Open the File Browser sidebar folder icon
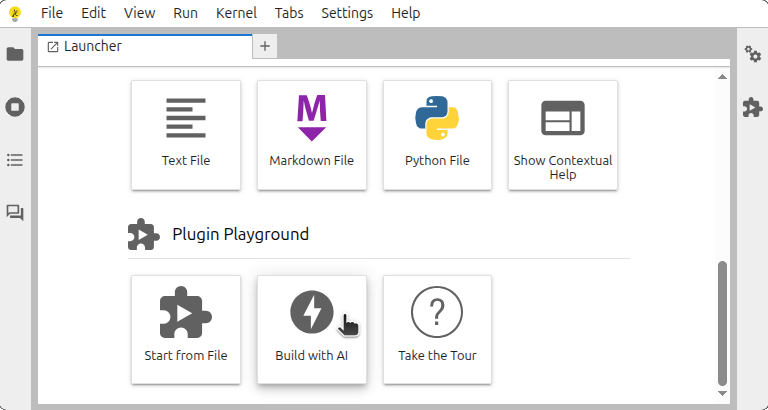Image resolution: width=768 pixels, height=410 pixels. [15, 54]
